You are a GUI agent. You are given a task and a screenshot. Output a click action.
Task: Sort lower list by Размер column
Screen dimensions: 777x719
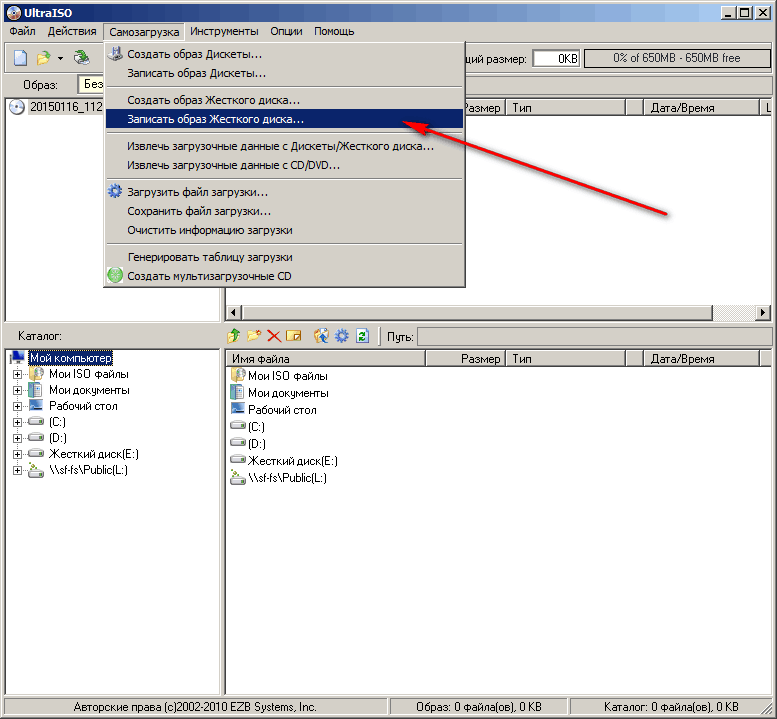click(465, 358)
